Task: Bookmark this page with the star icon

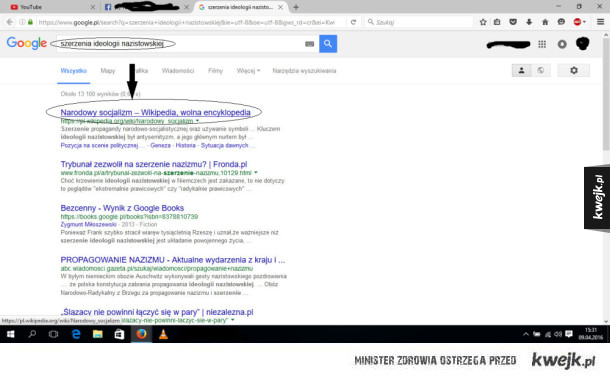Action: click(x=483, y=22)
